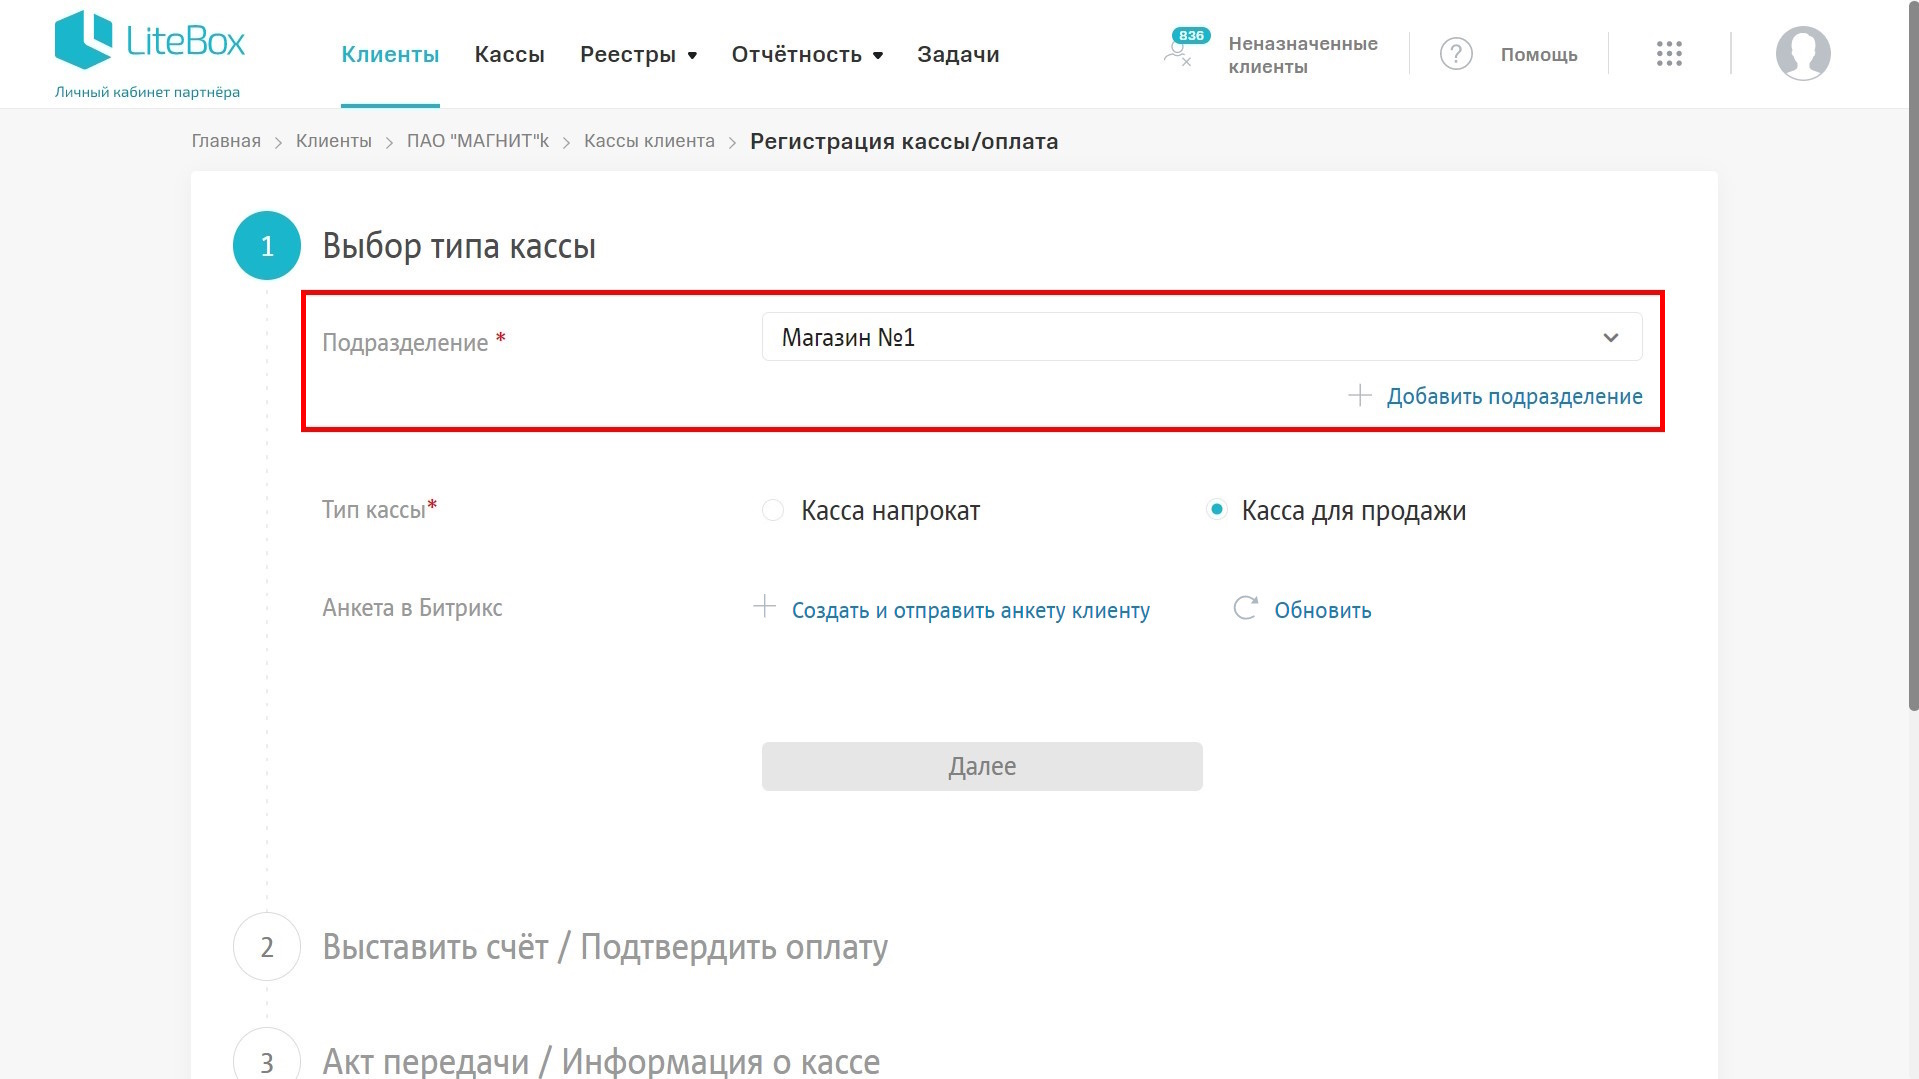Click the Далее button
This screenshot has height=1079, width=1919.
tap(982, 766)
